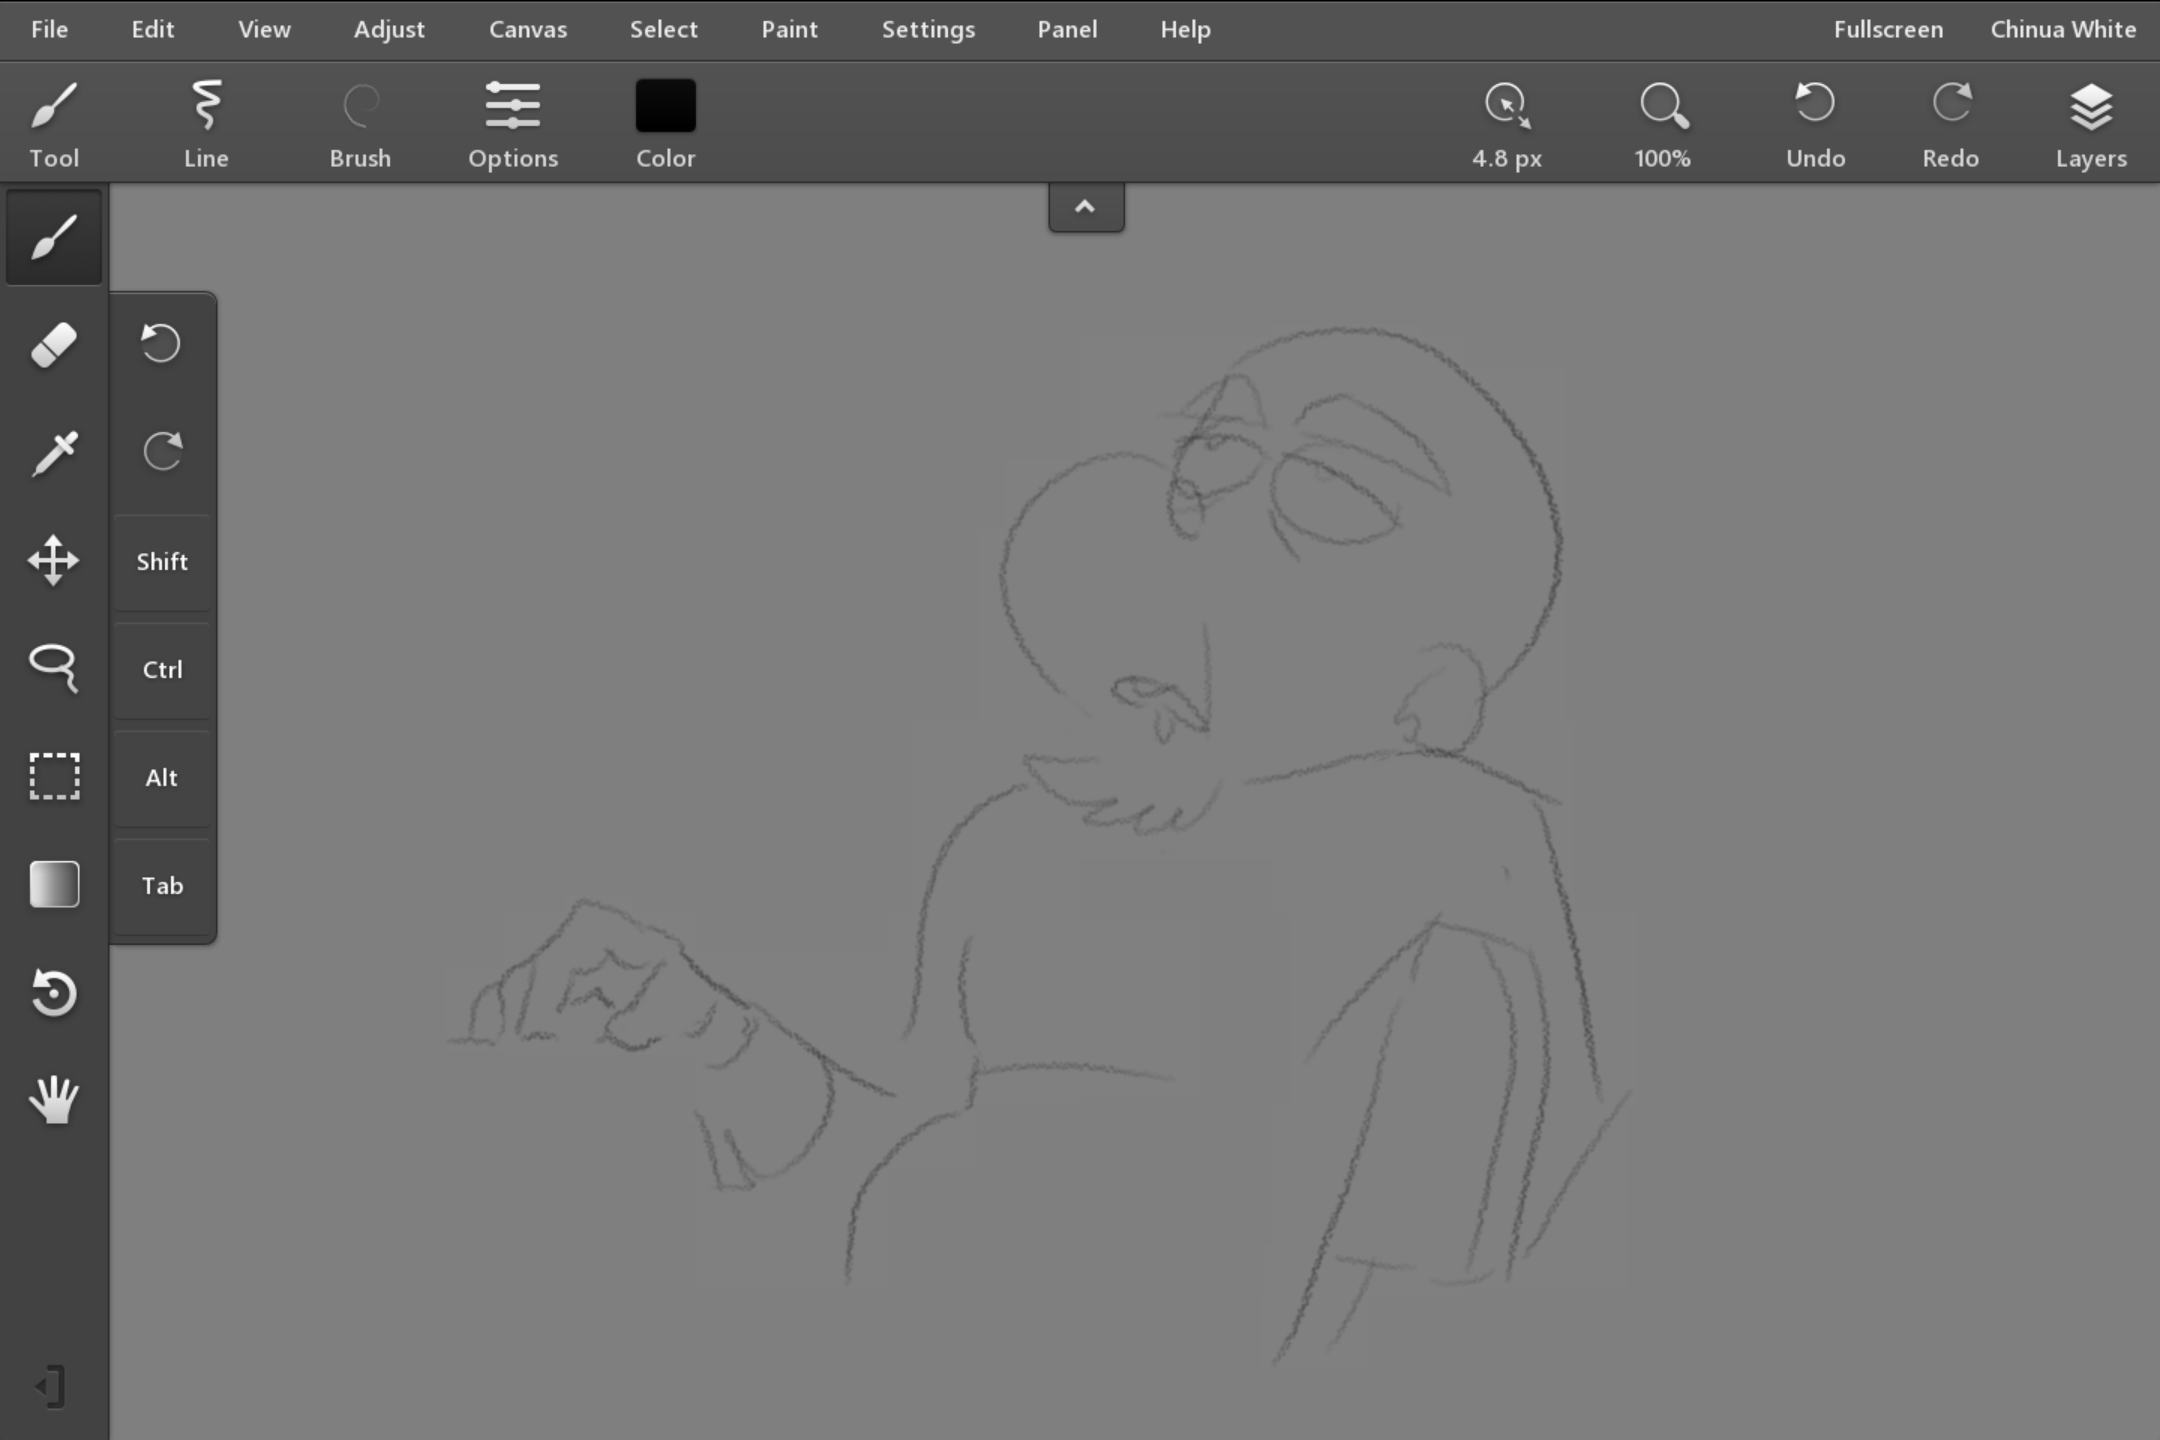Open the brush Options panel
2160x1440 pixels.
pos(513,124)
